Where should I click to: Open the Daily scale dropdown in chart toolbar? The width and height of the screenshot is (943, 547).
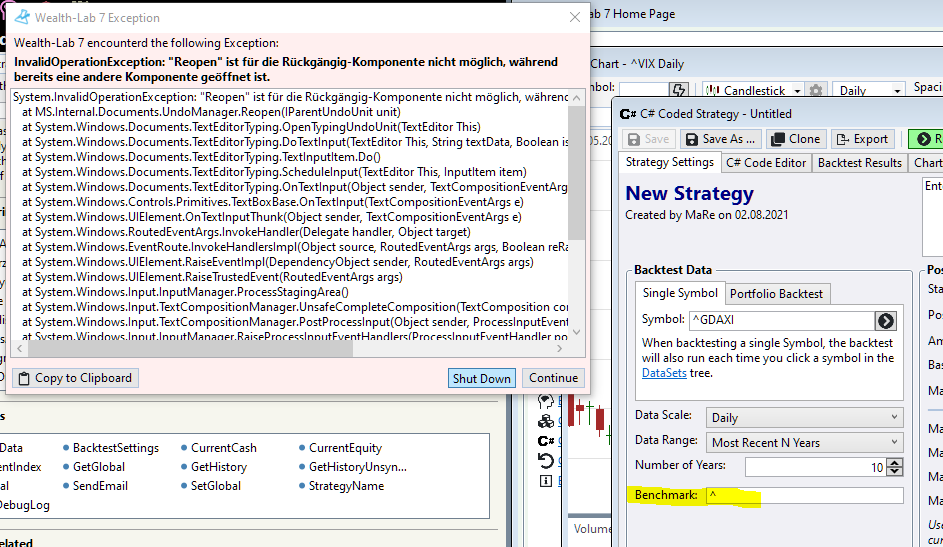[868, 90]
